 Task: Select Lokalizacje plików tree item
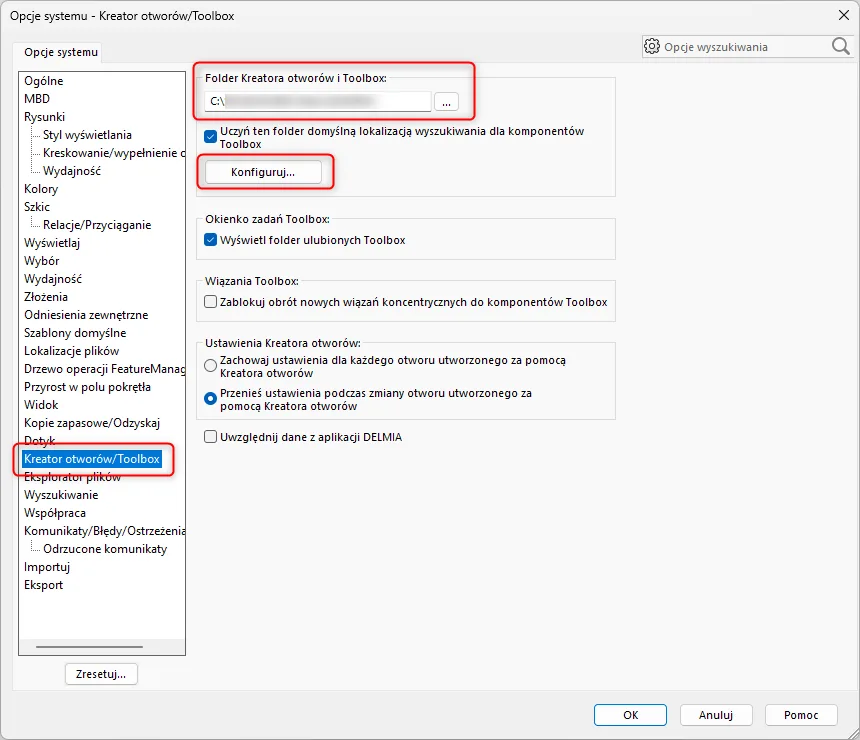[72, 351]
